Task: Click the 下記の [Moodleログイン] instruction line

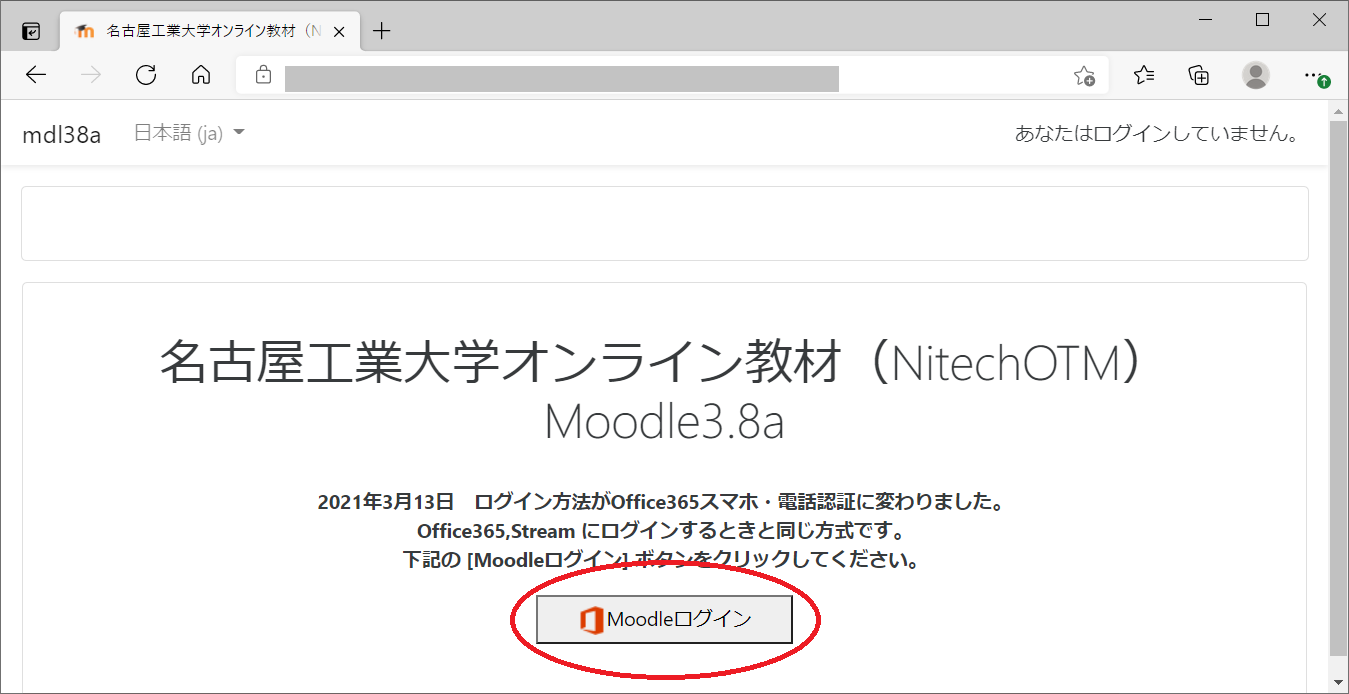Action: pos(661,560)
